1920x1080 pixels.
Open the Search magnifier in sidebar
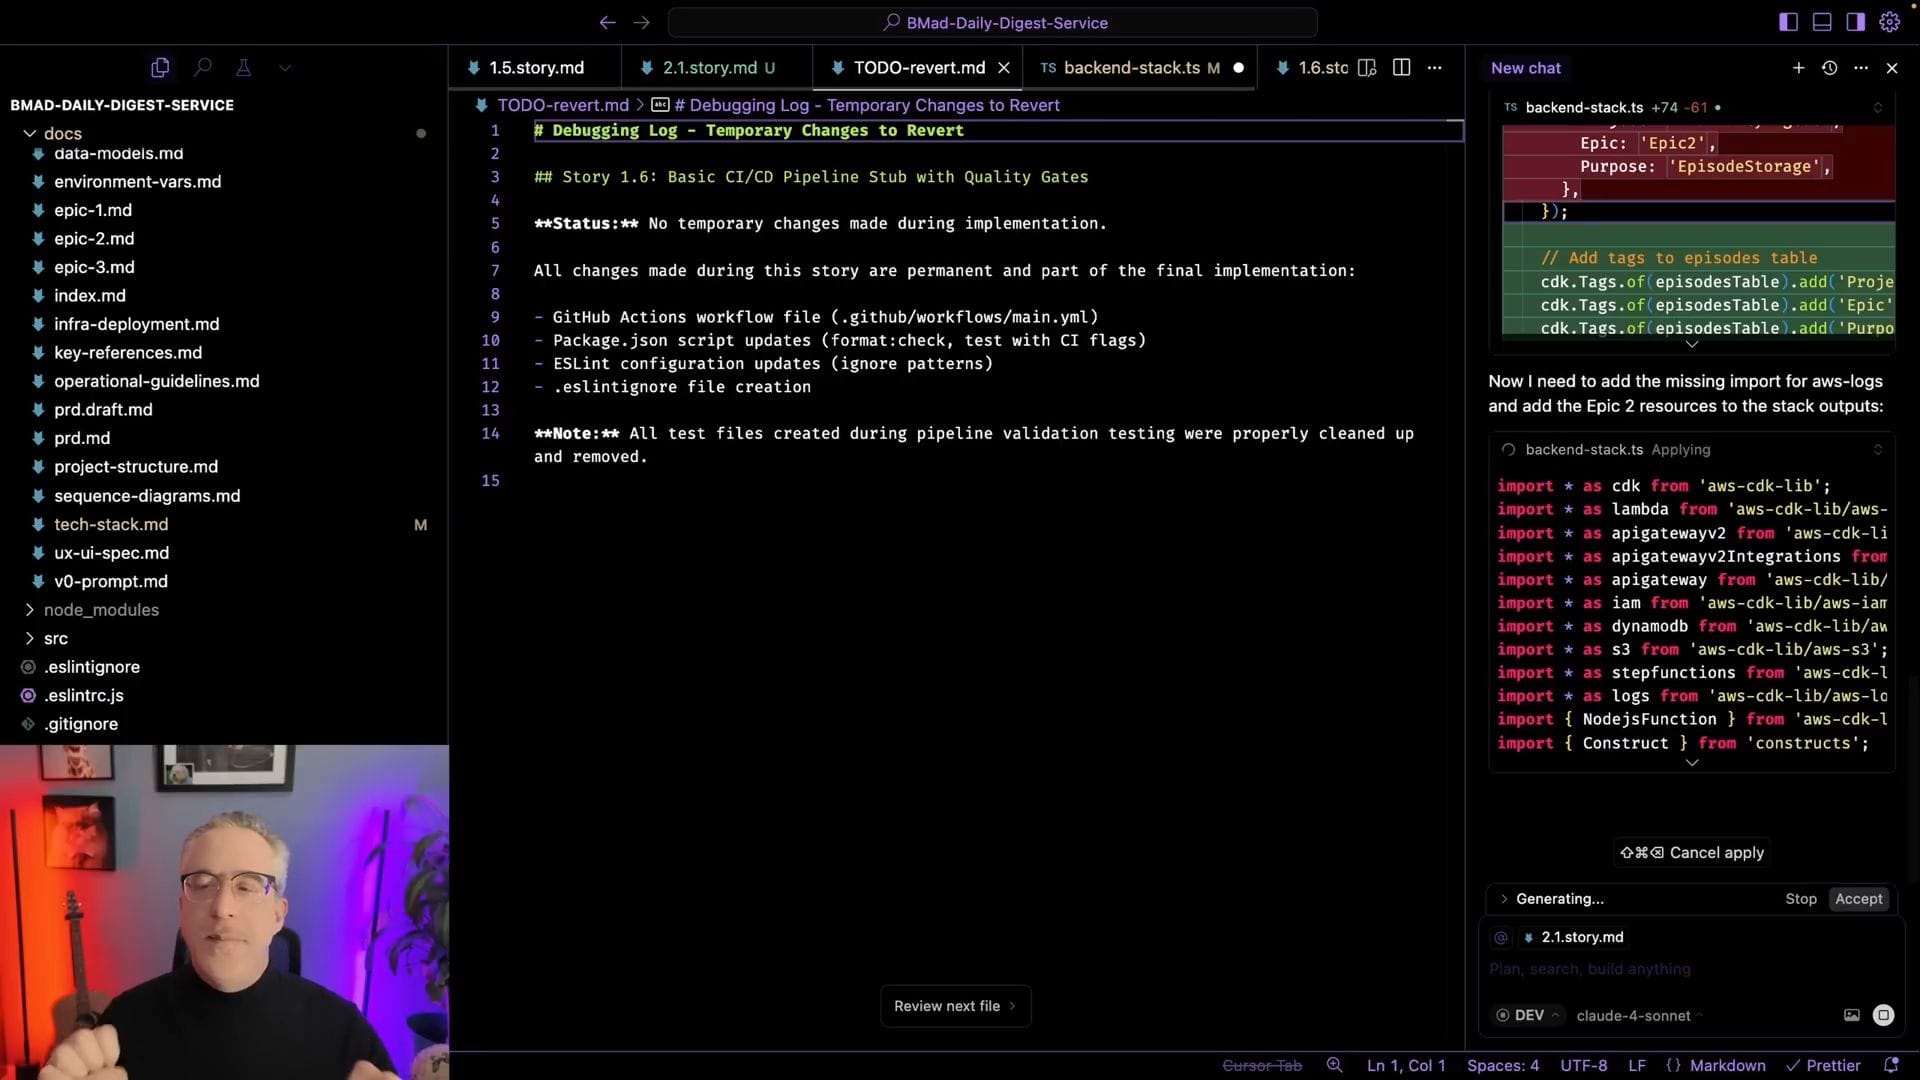[203, 68]
